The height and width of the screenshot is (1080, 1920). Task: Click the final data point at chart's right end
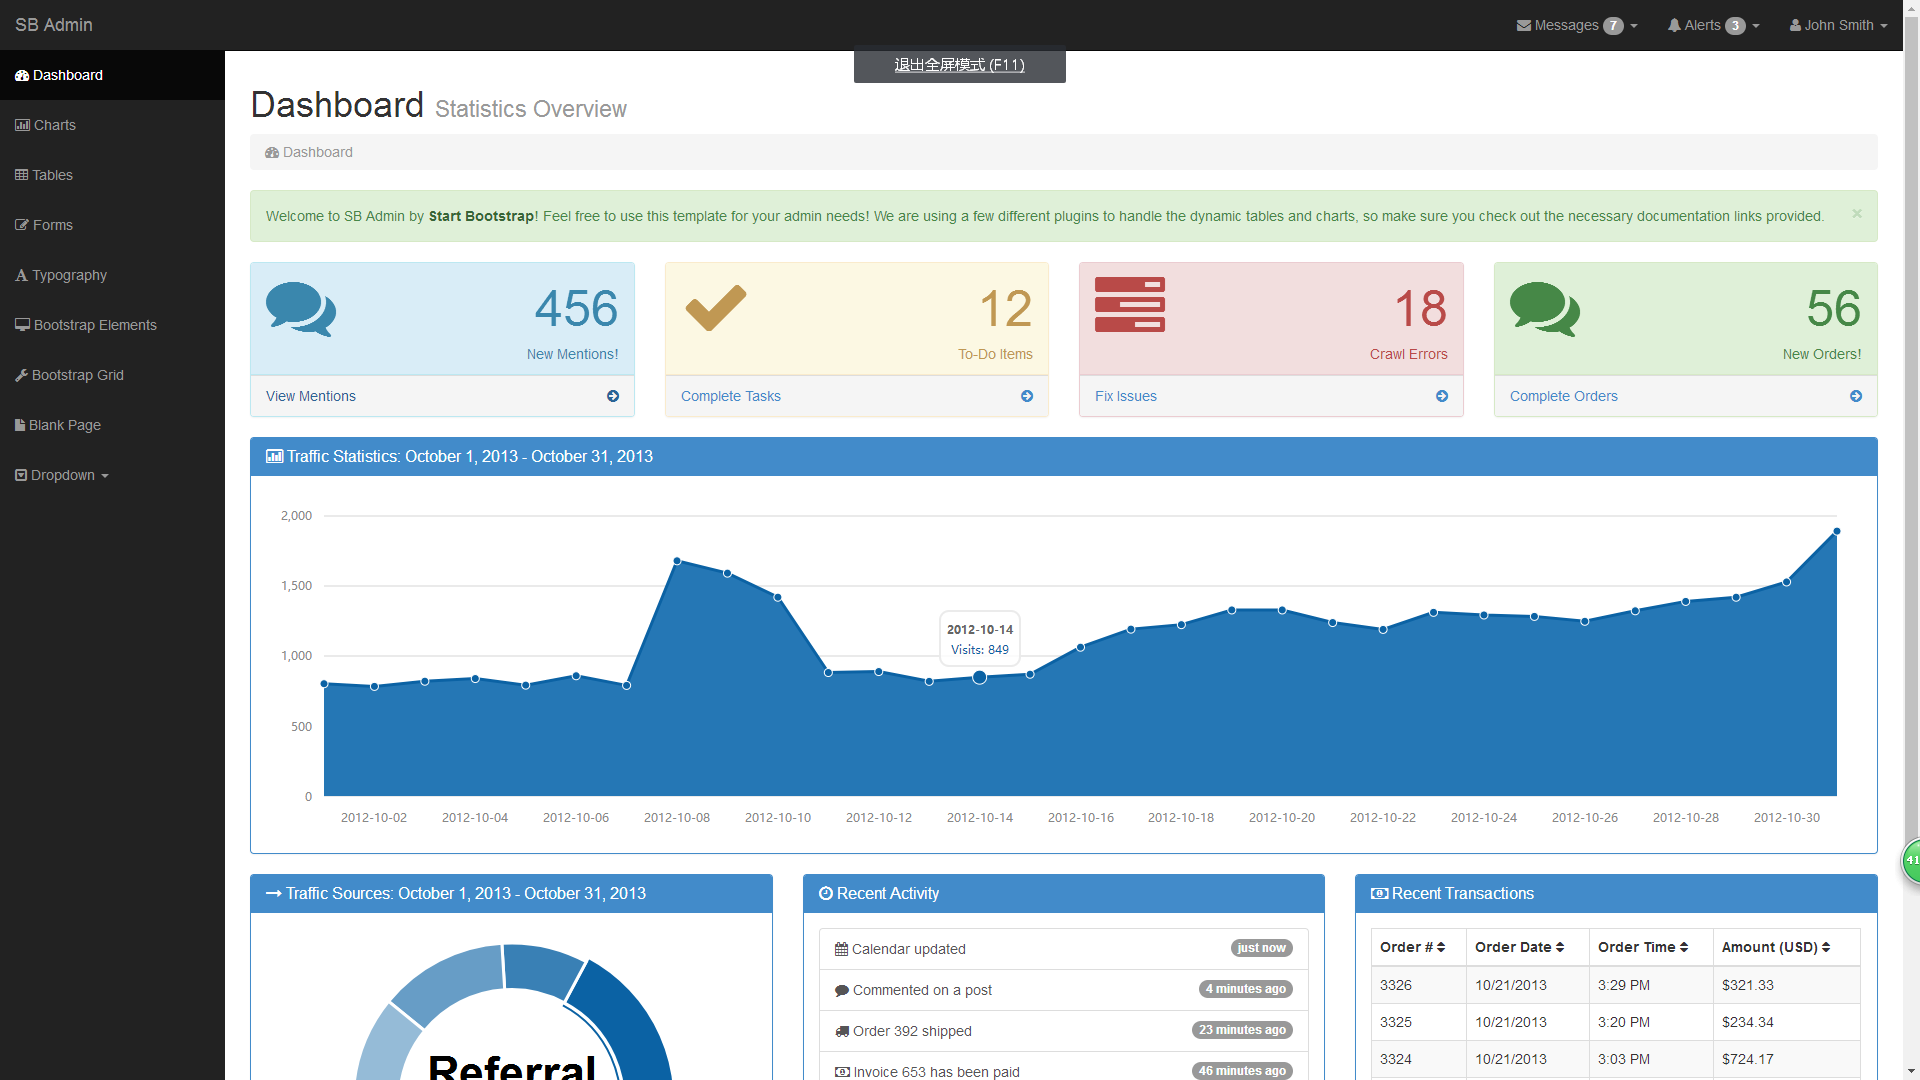coord(1837,531)
